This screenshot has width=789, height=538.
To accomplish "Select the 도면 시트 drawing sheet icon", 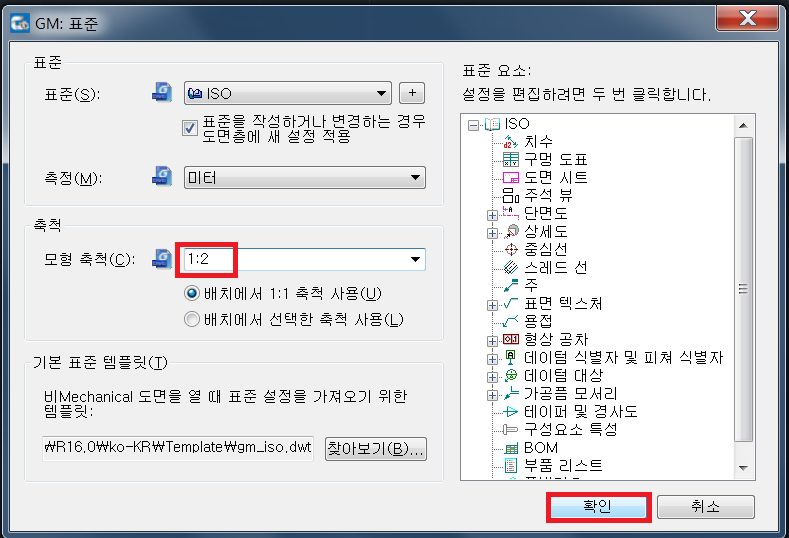I will (511, 178).
